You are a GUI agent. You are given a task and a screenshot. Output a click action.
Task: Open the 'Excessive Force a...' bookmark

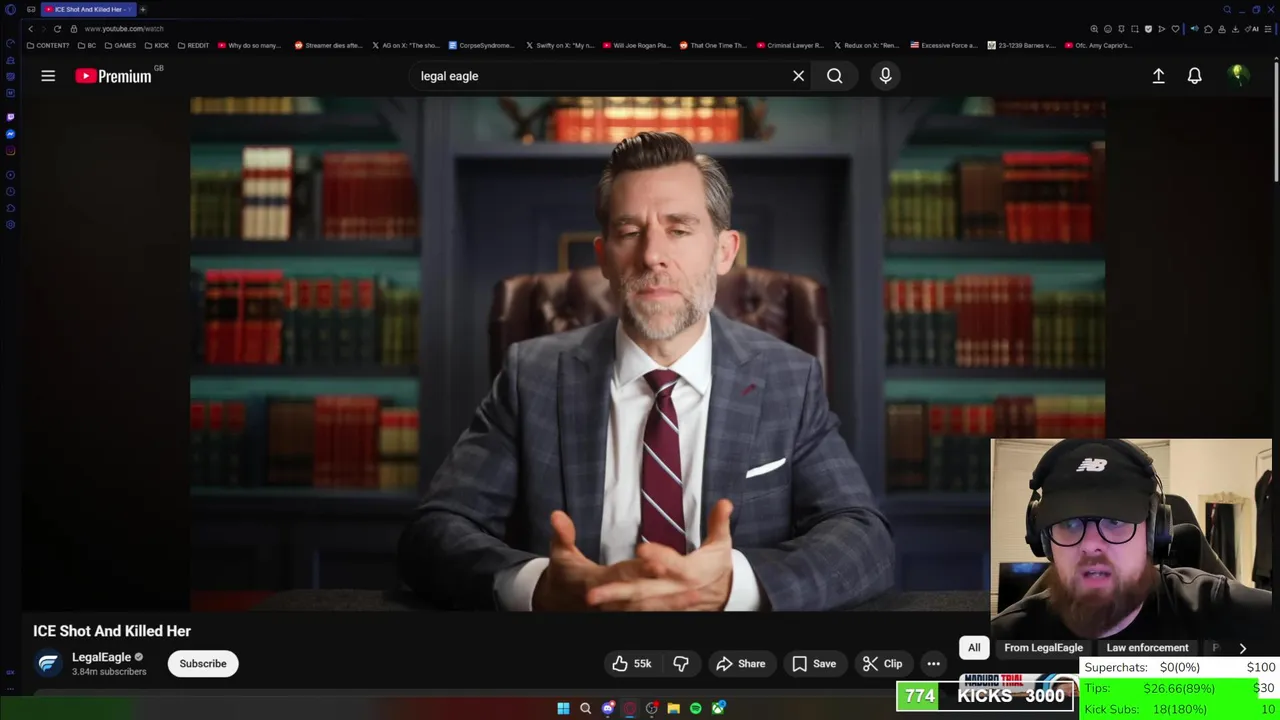[944, 45]
